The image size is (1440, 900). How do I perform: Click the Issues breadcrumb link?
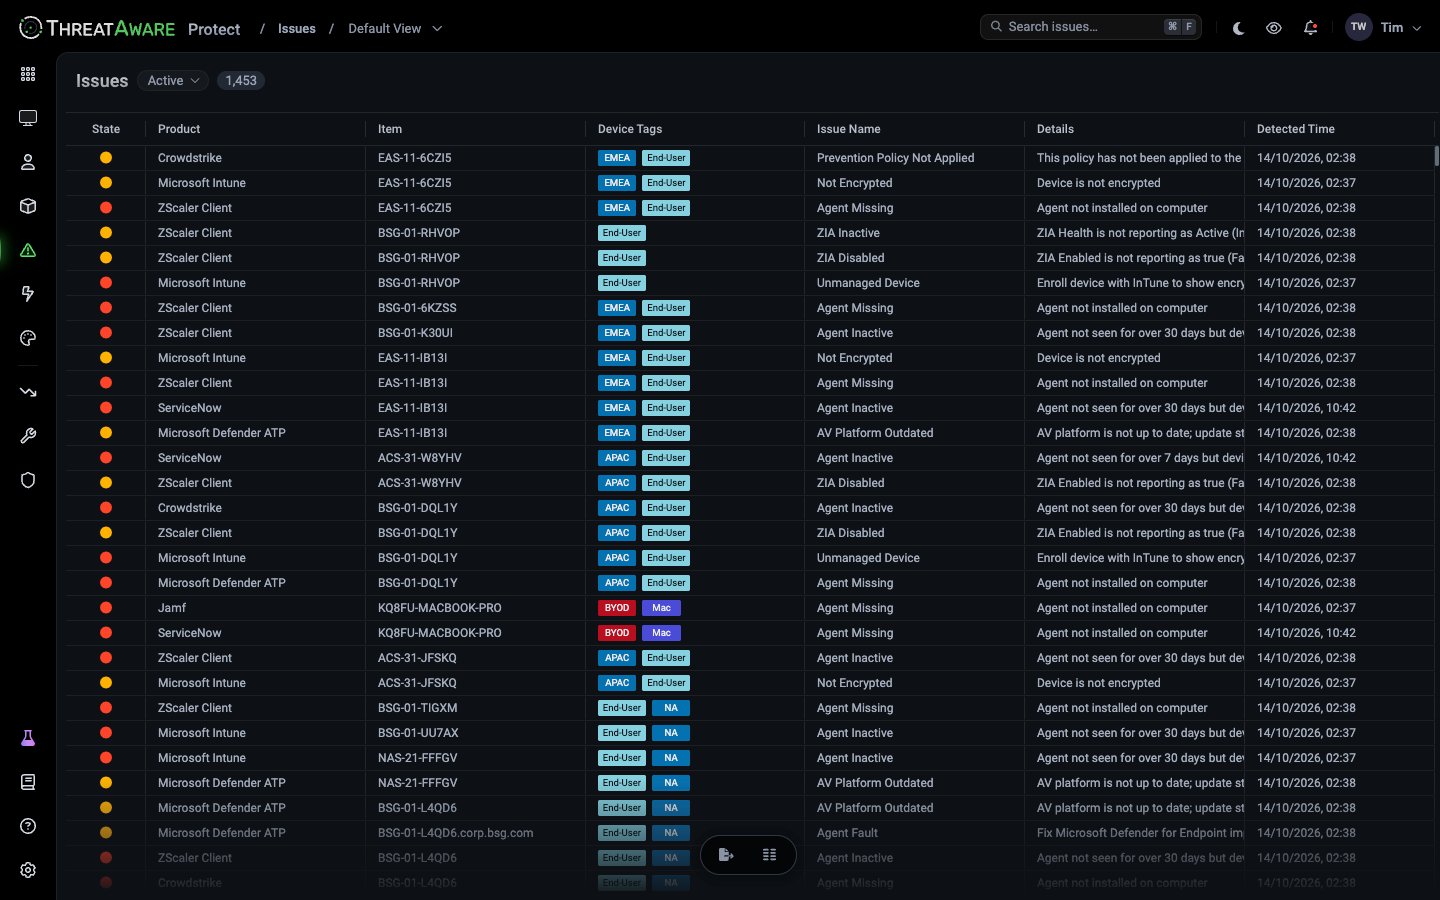click(x=297, y=29)
